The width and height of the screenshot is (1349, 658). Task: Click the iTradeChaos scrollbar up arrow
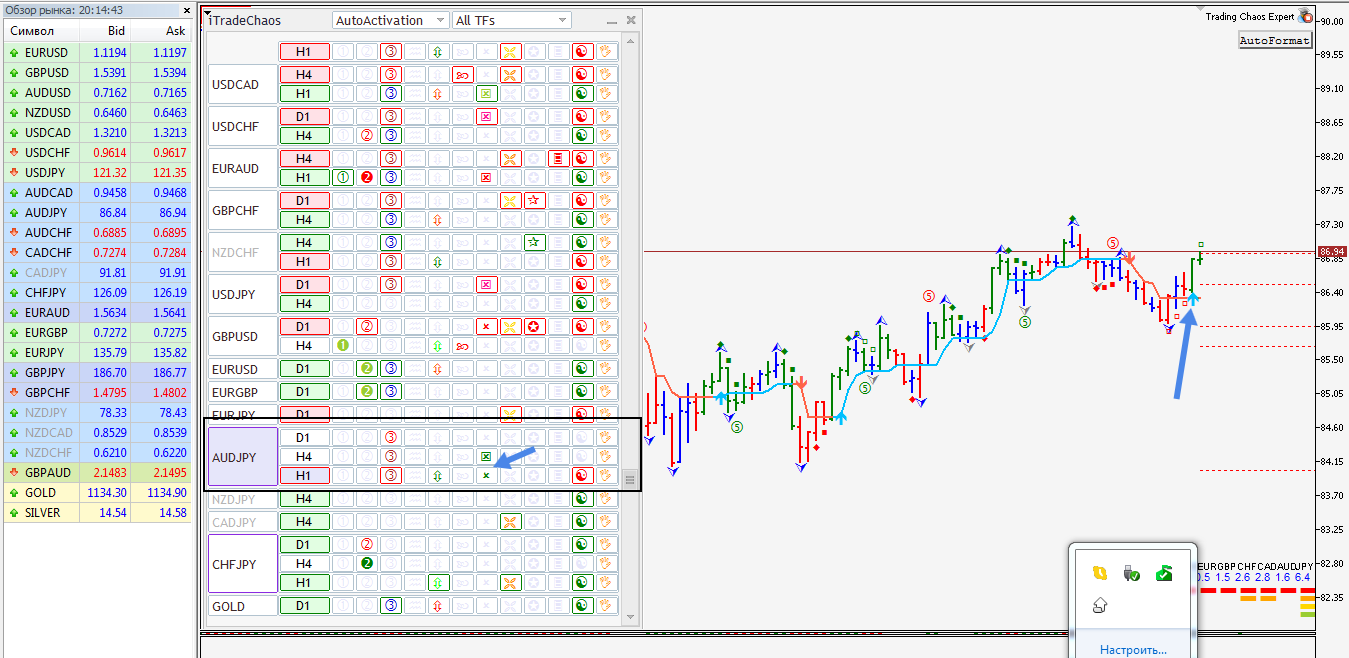(630, 41)
